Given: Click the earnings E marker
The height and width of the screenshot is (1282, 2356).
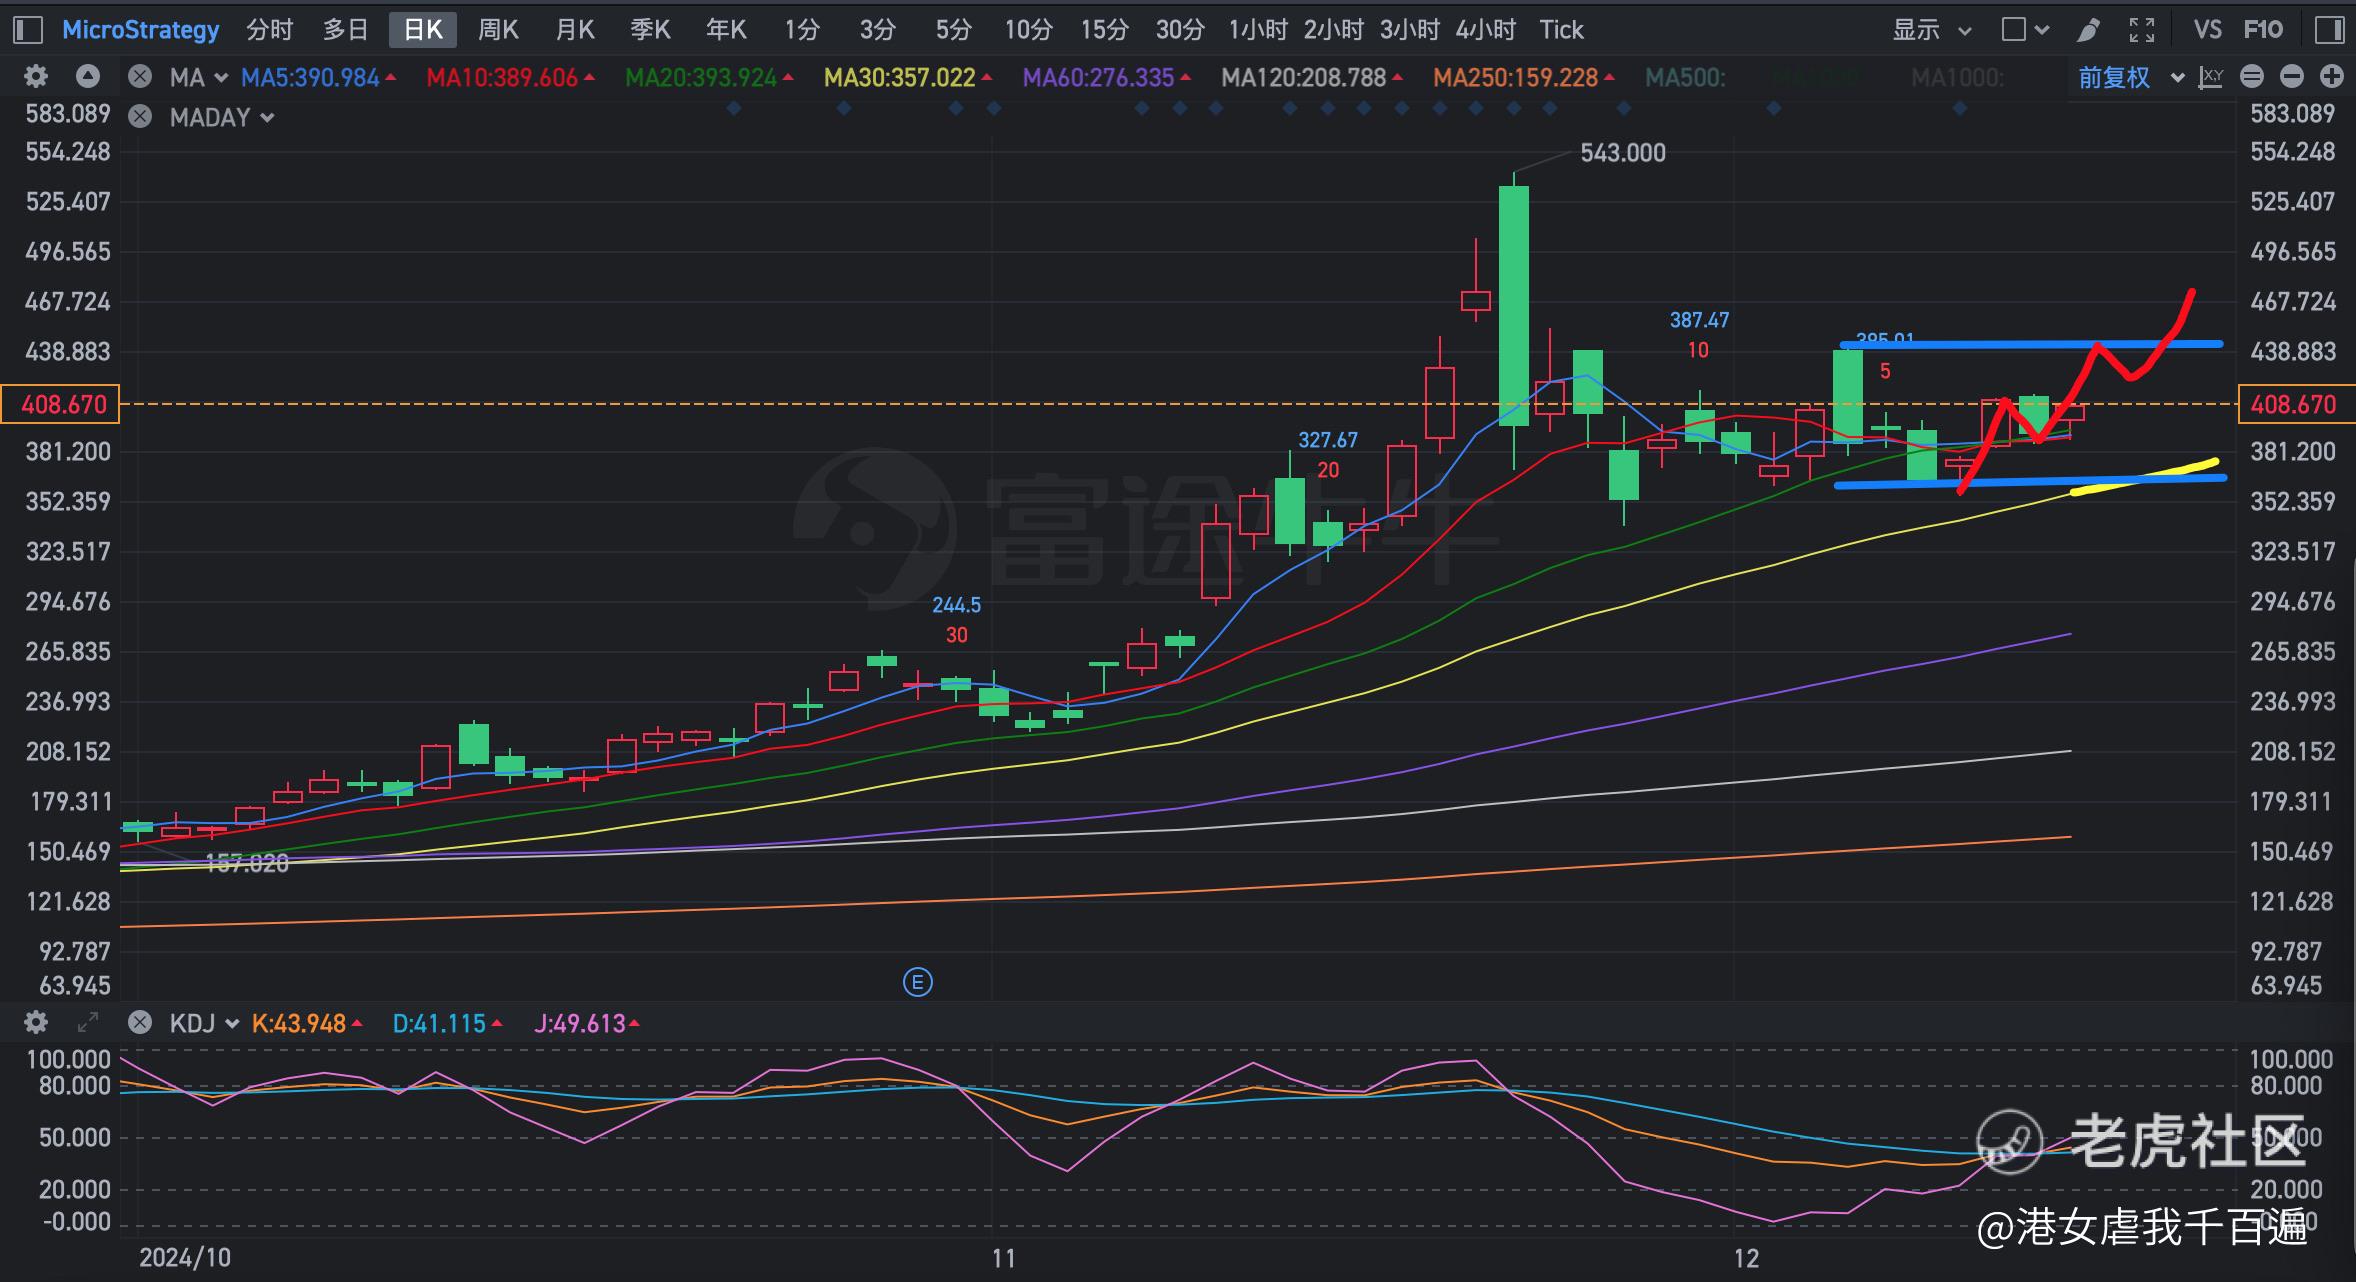Looking at the screenshot, I should (918, 982).
